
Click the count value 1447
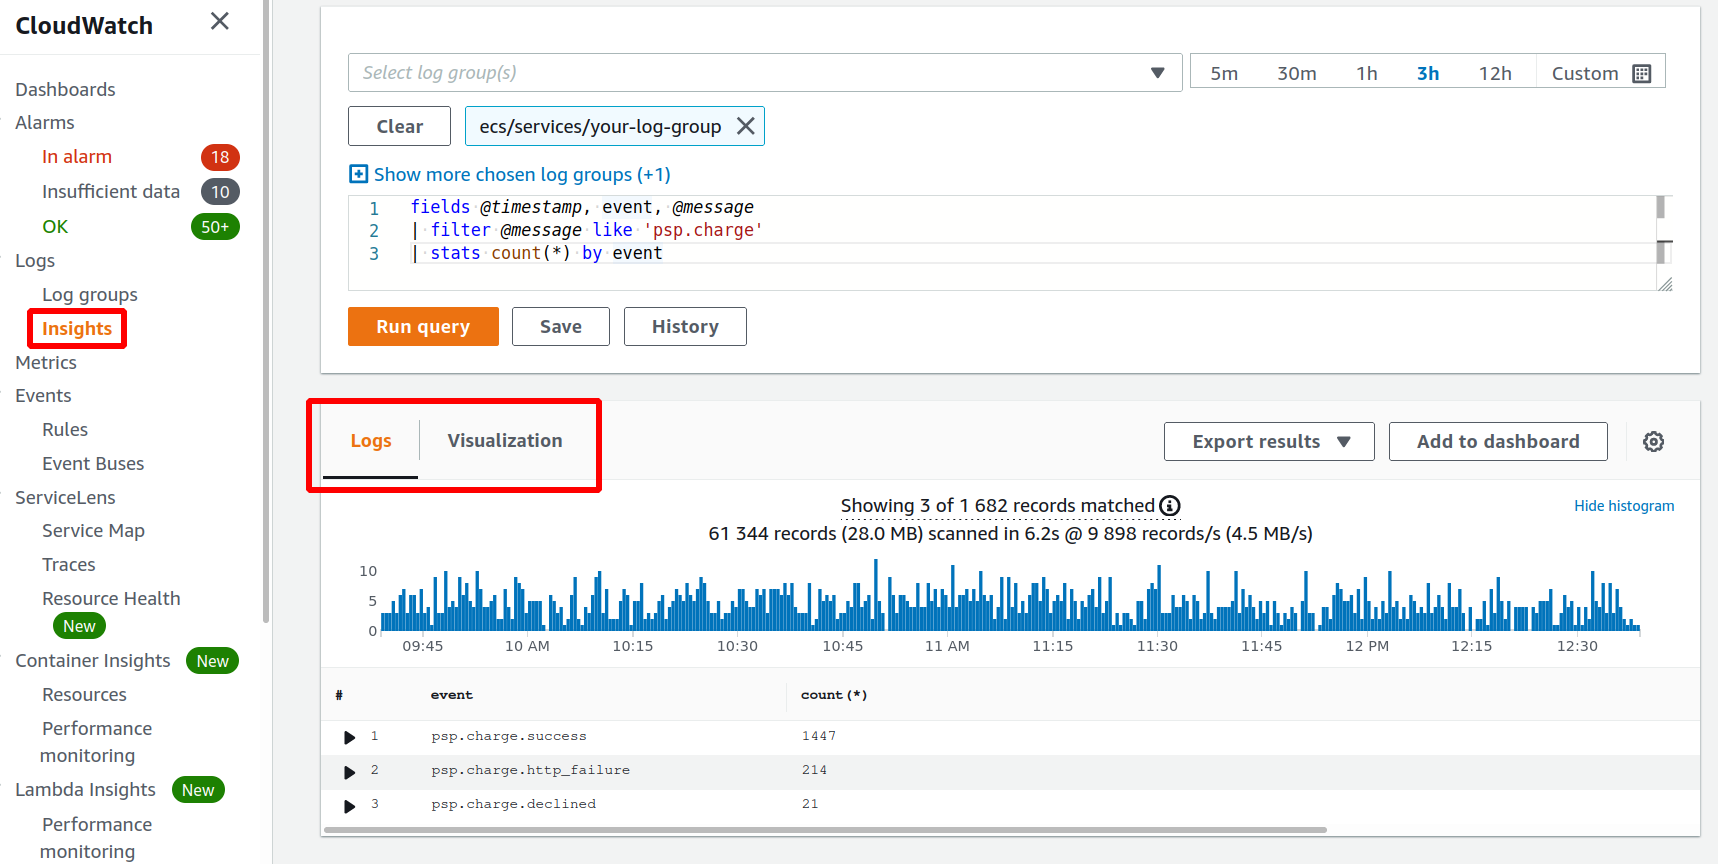pyautogui.click(x=819, y=737)
